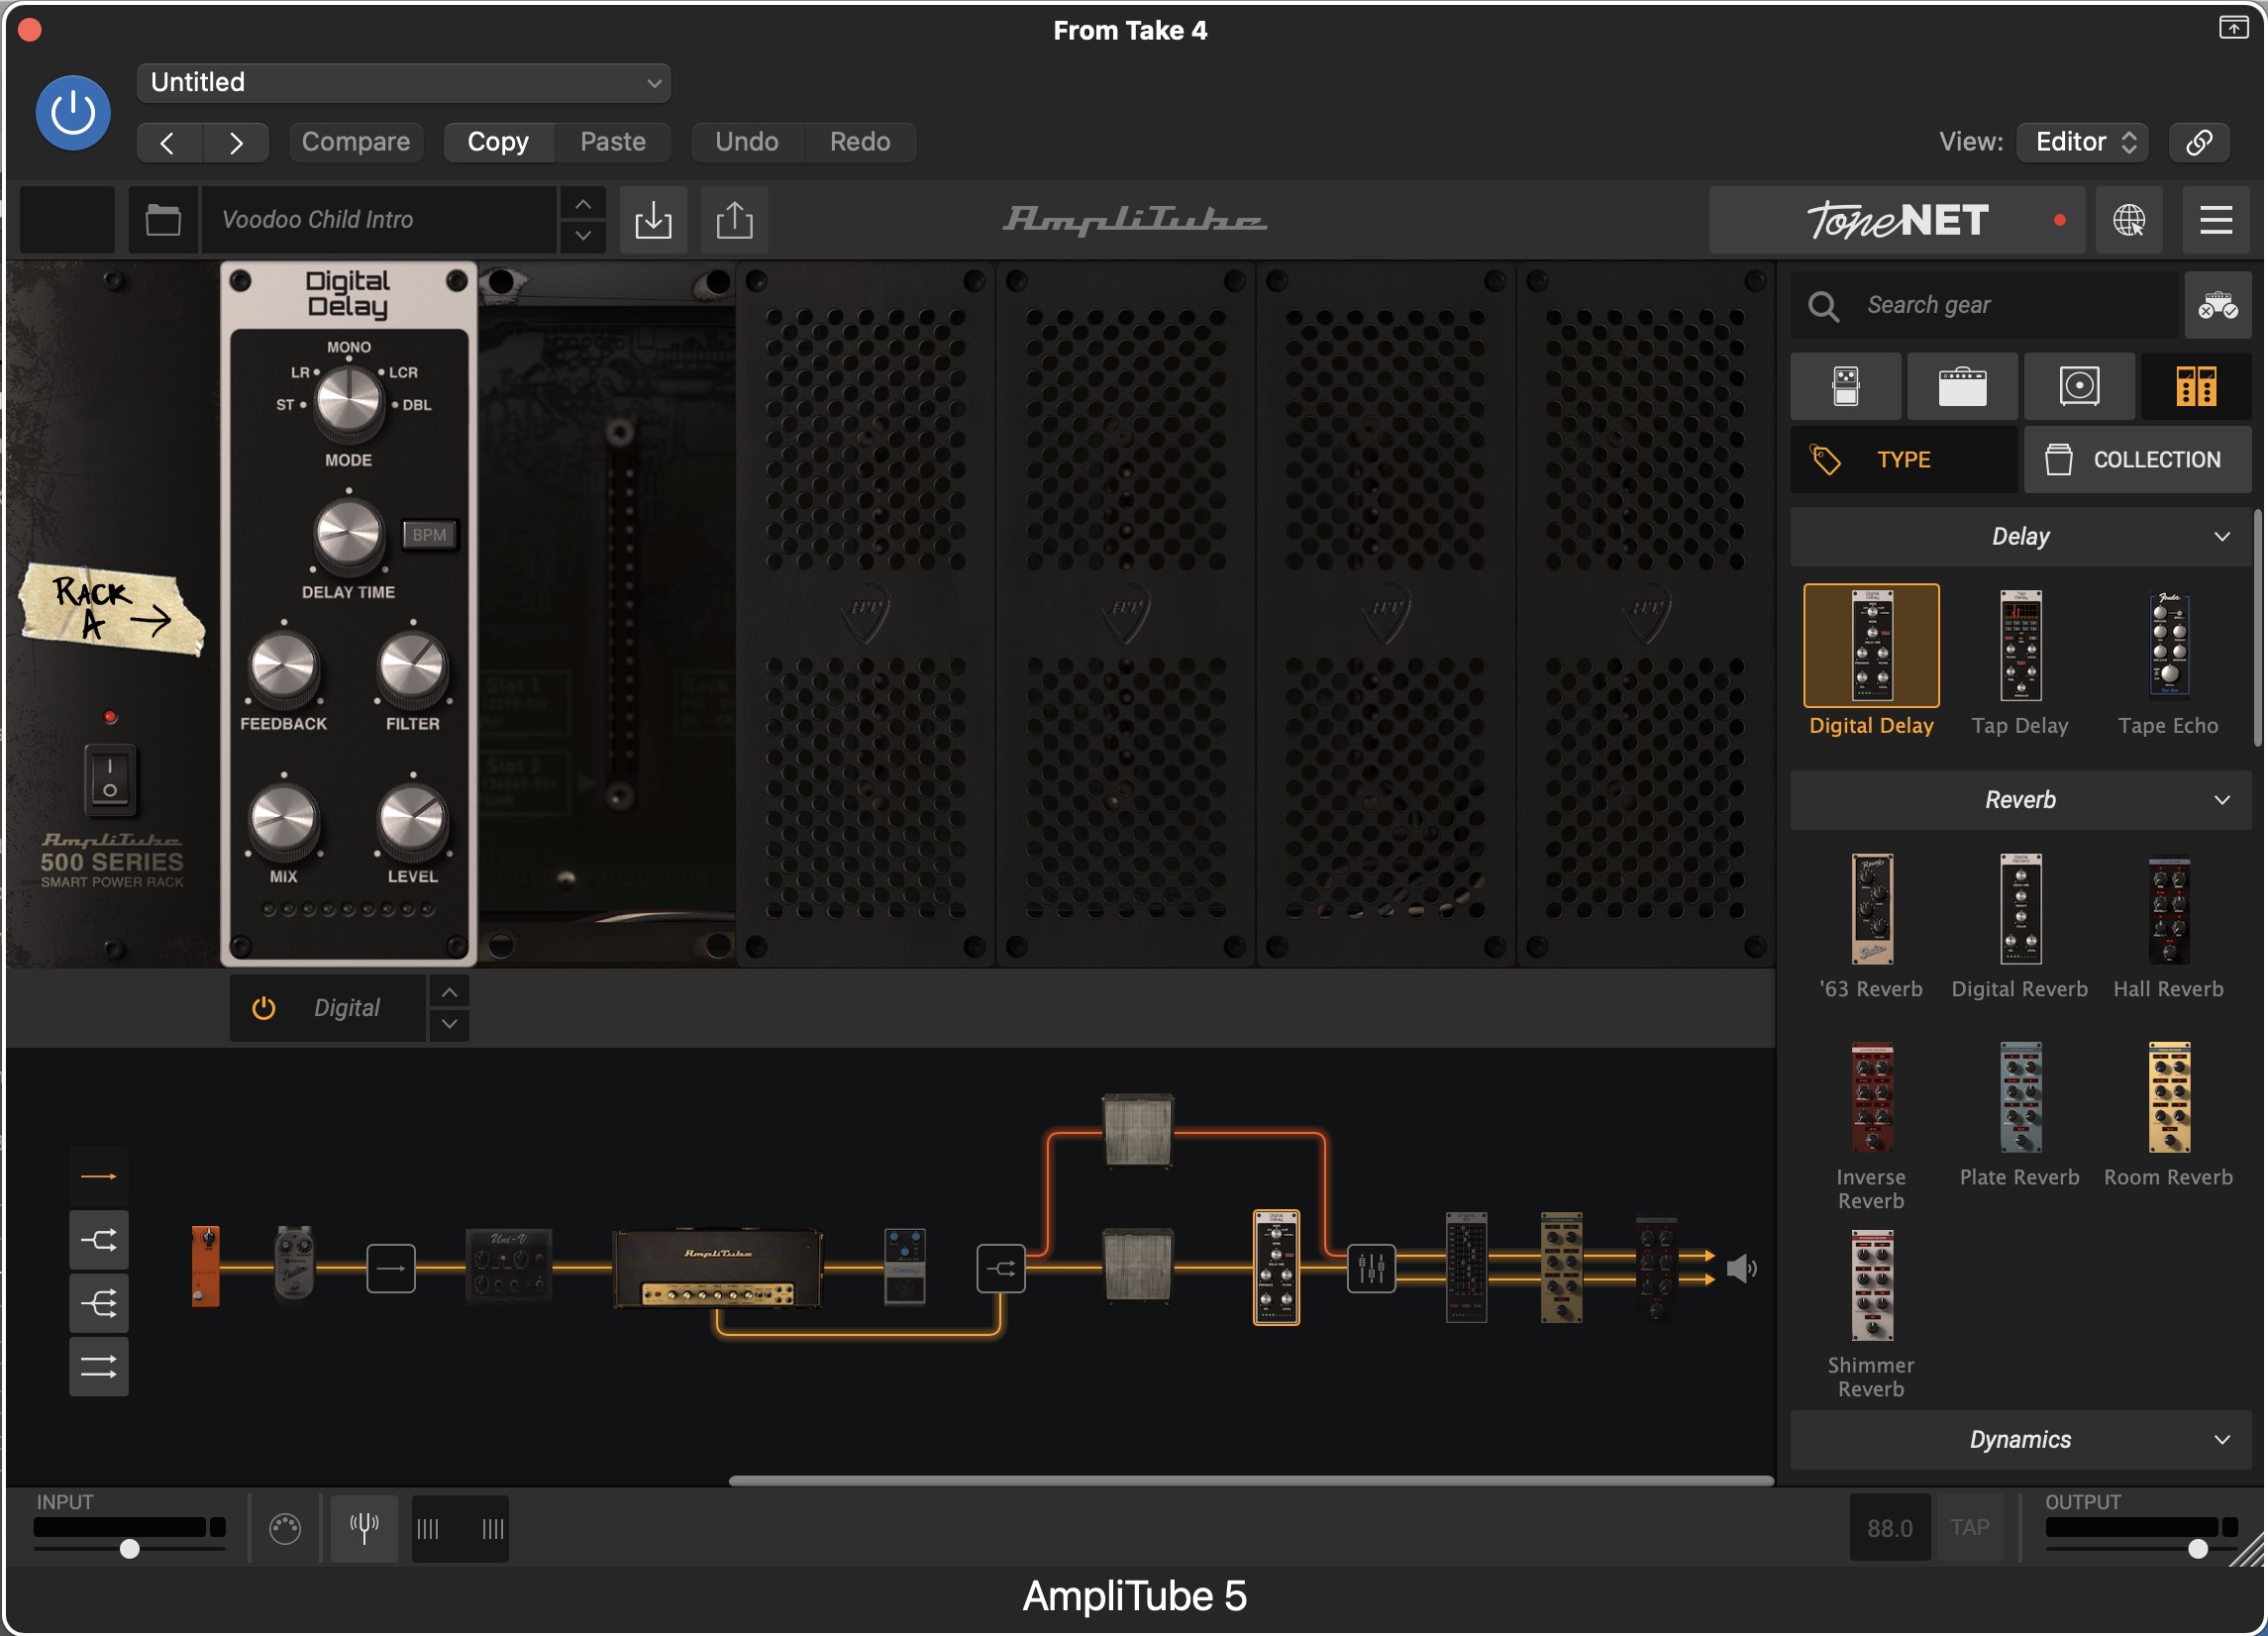Step Digital rack preset down
Screen dimensions: 2268x1636
tap(449, 1024)
